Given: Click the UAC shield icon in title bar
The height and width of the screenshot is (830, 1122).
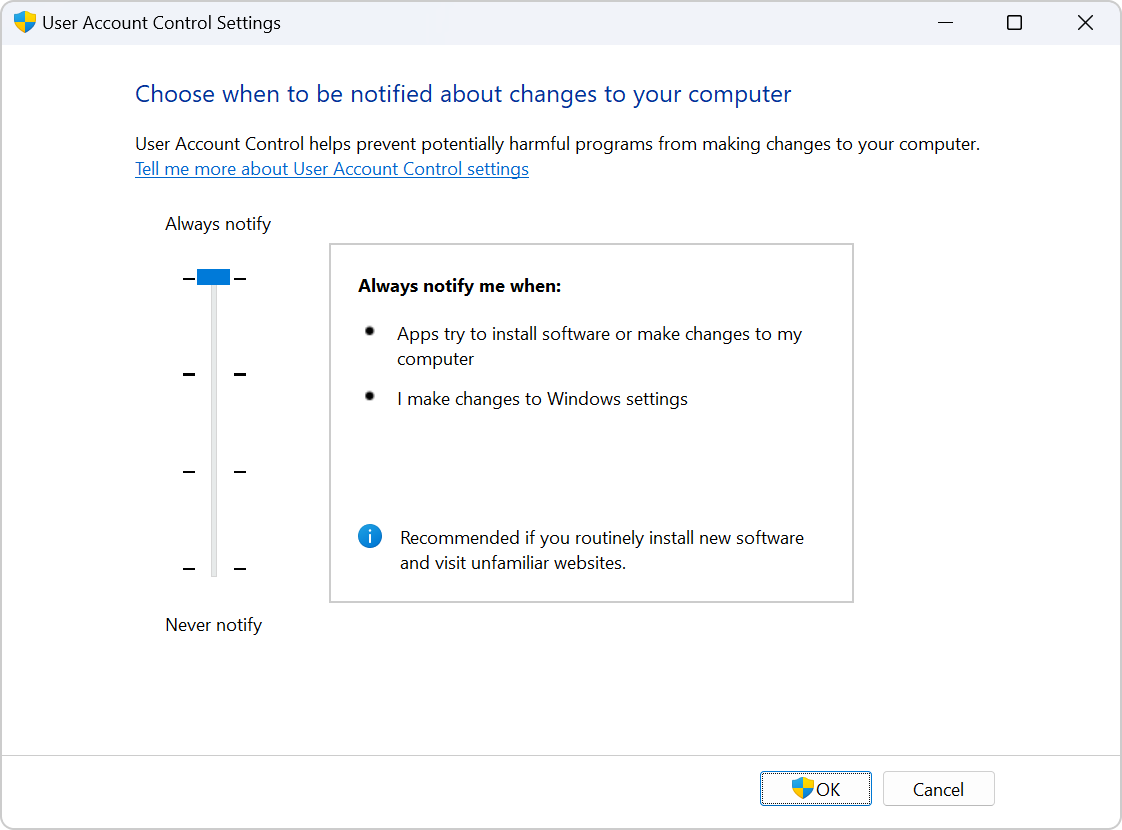Looking at the screenshot, I should point(24,21).
